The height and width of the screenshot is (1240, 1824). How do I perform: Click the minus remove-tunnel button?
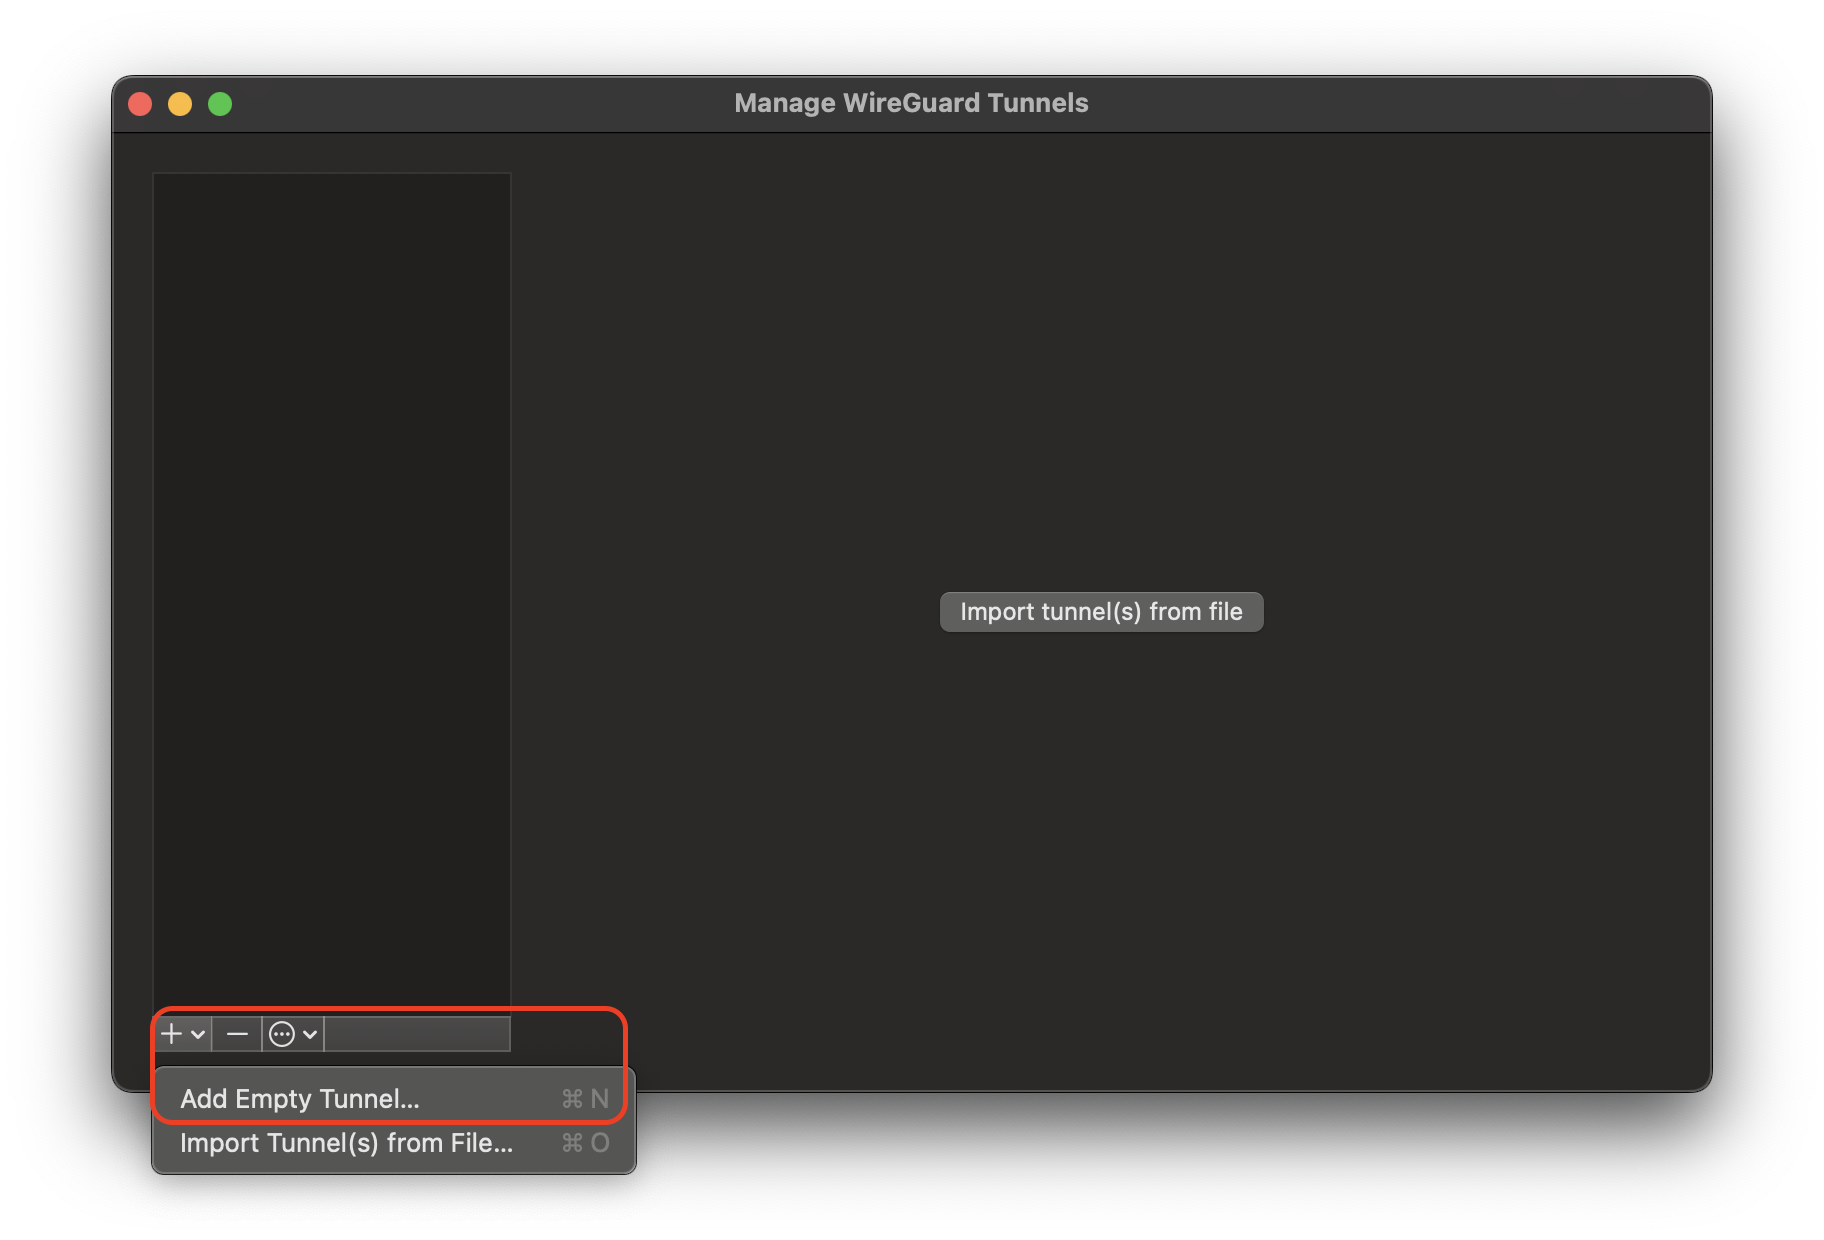(237, 1034)
